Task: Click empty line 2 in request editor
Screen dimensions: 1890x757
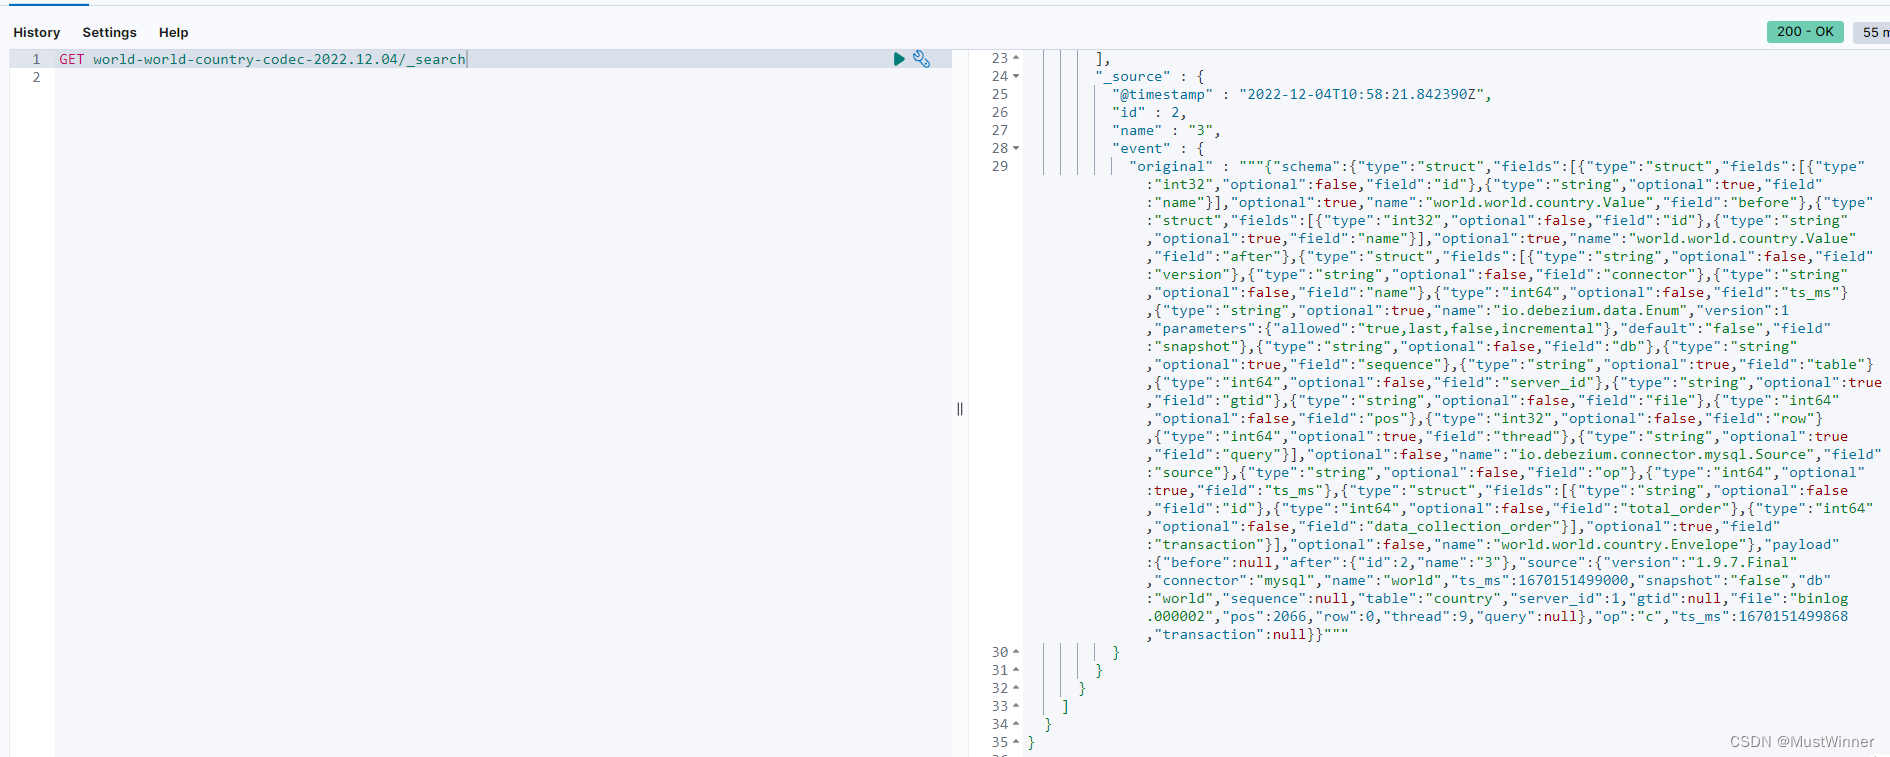Action: (x=503, y=77)
